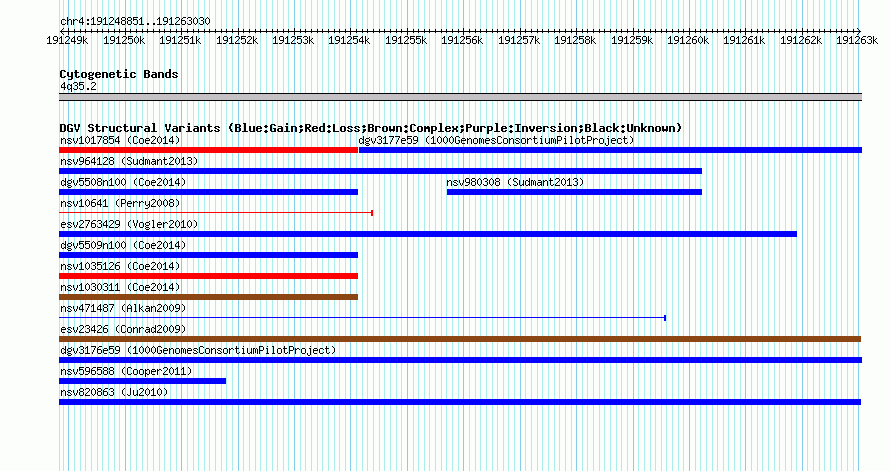Click the 191262k ruler tick label
The width and height of the screenshot is (890, 471).
[801, 40]
